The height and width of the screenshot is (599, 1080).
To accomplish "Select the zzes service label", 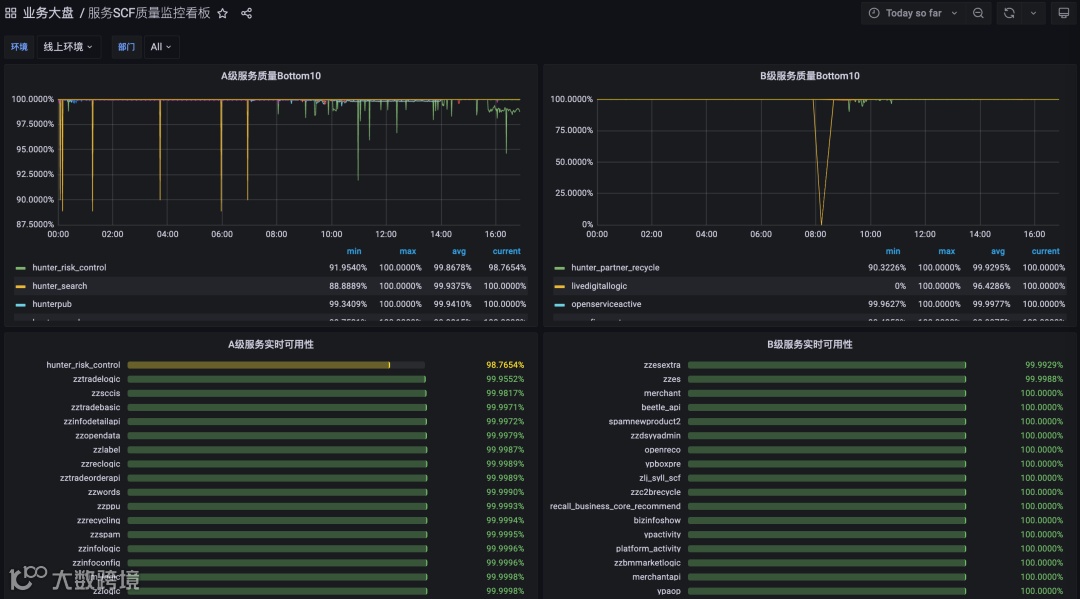I will click(x=672, y=379).
